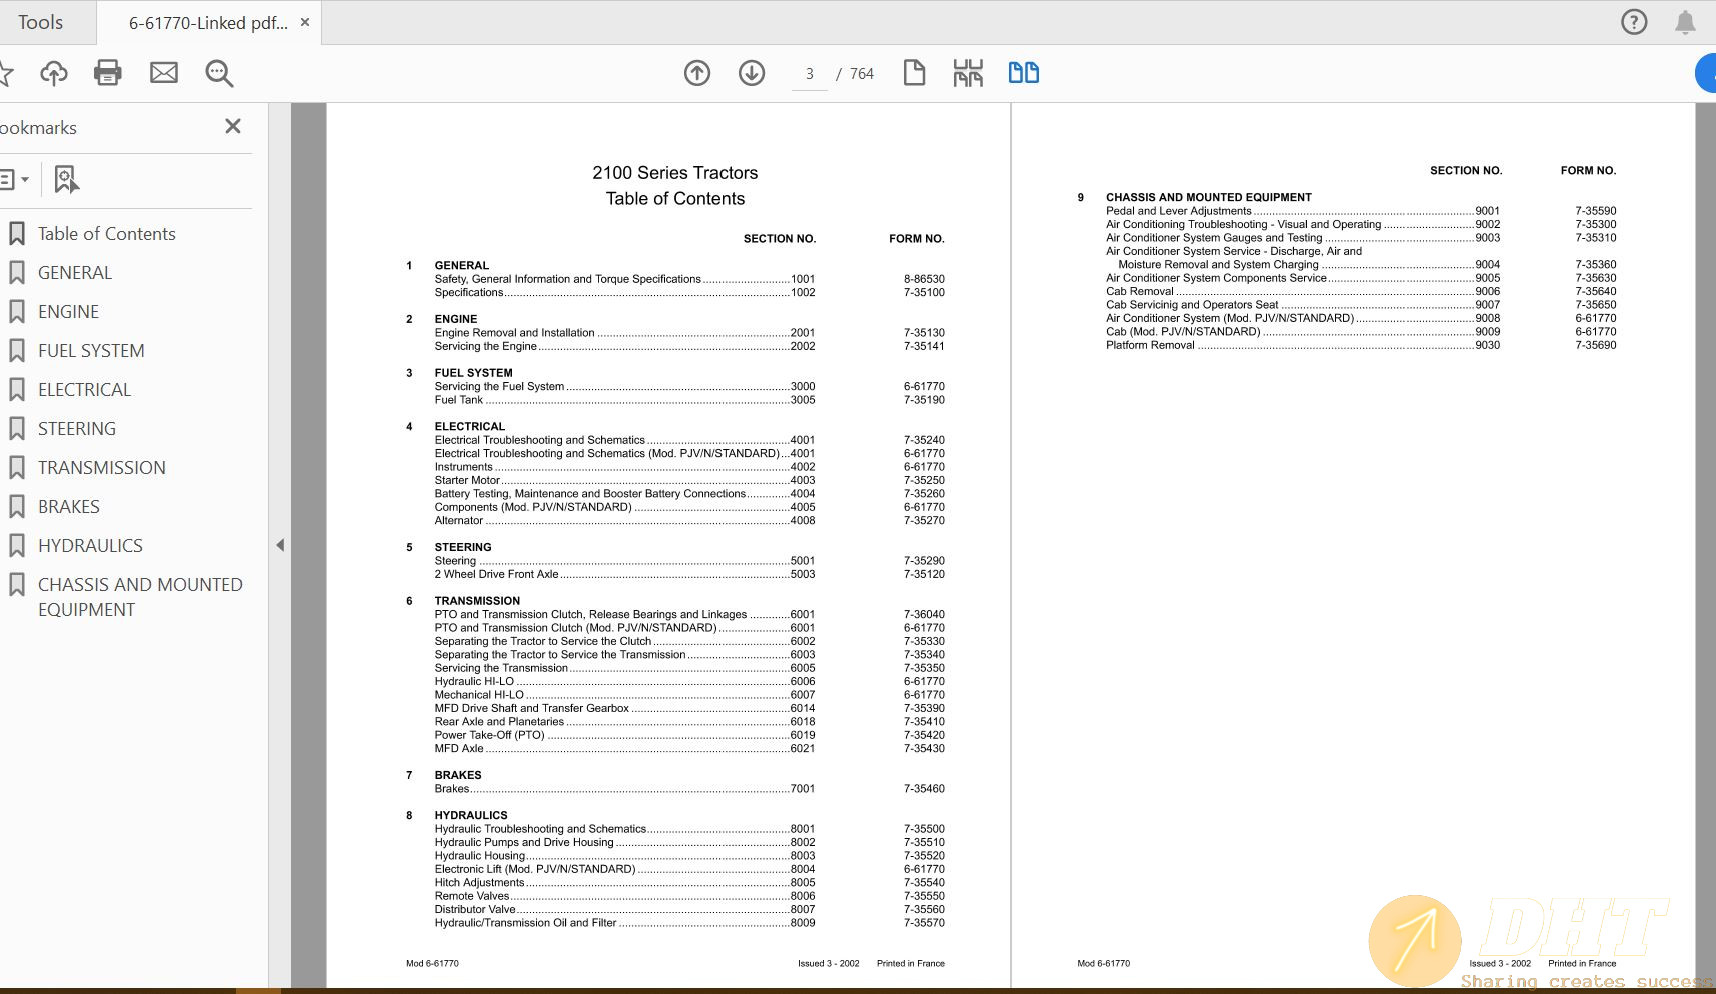Go to the next page arrow
Viewport: 1716px width, 994px height.
click(x=752, y=73)
